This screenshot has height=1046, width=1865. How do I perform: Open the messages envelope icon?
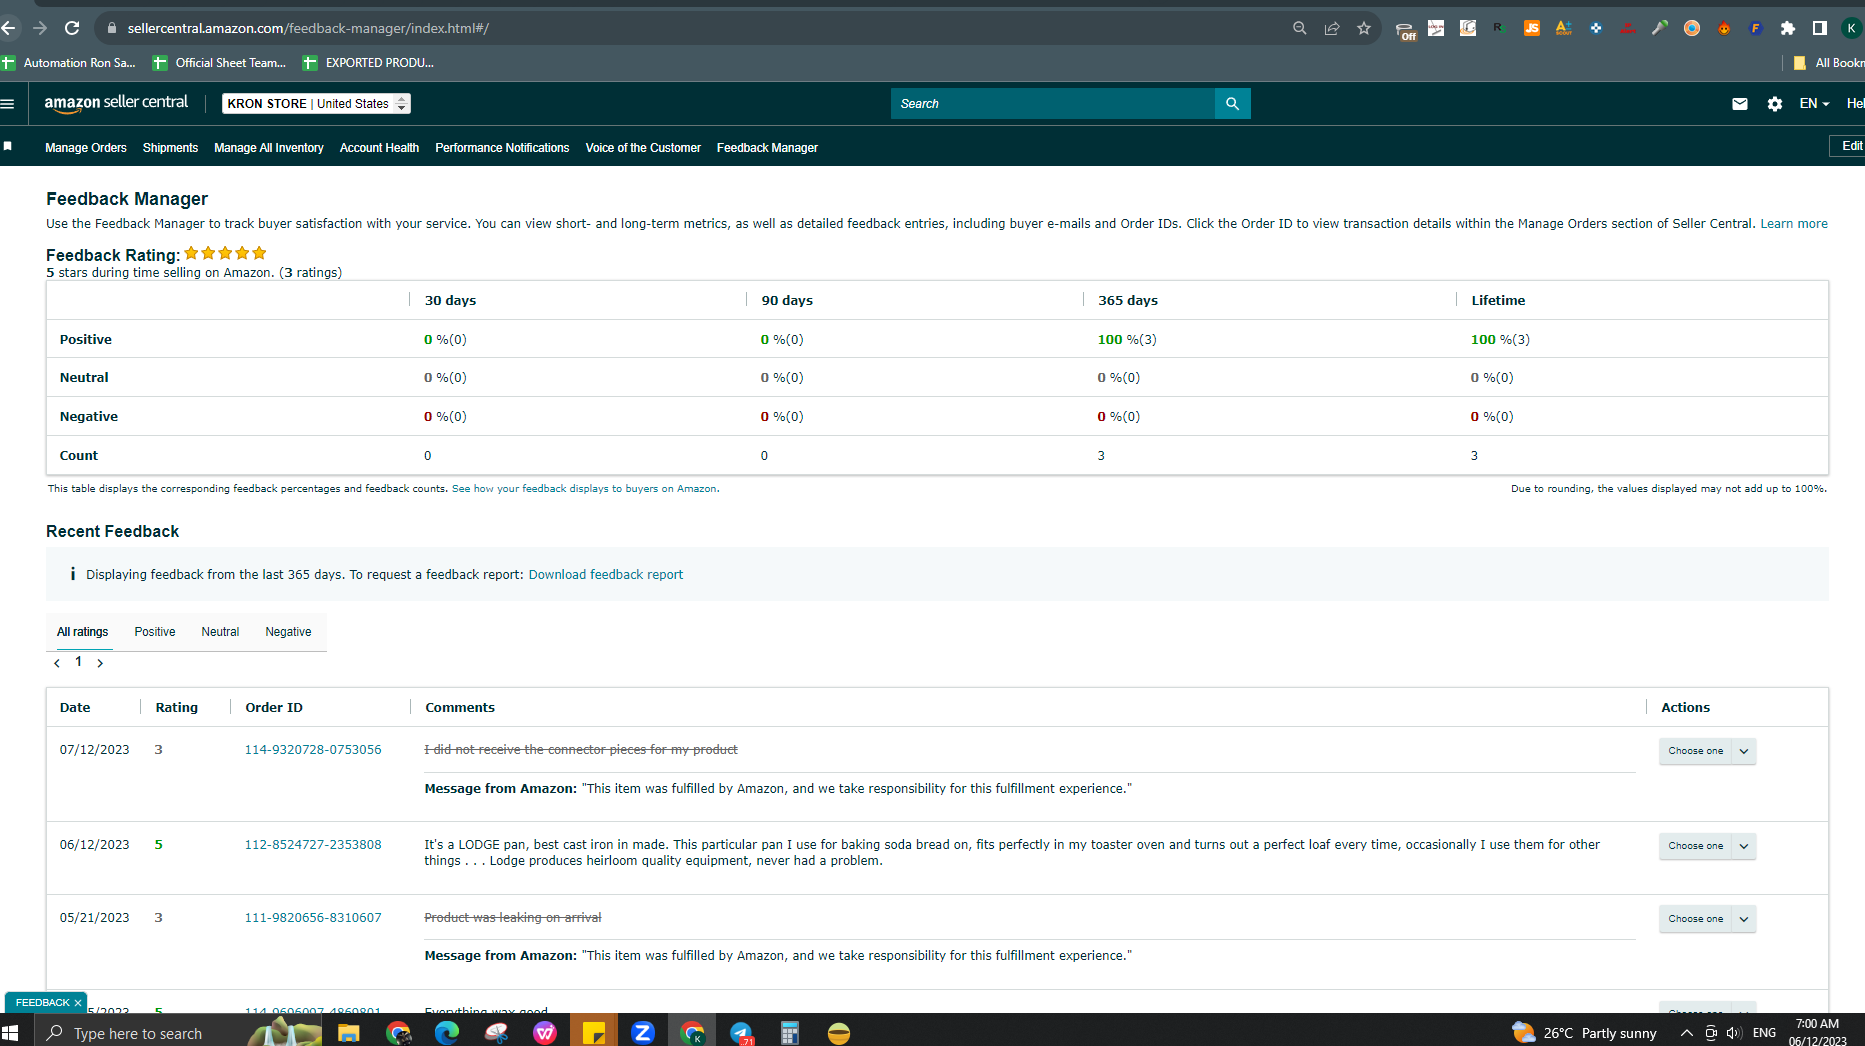tap(1740, 104)
